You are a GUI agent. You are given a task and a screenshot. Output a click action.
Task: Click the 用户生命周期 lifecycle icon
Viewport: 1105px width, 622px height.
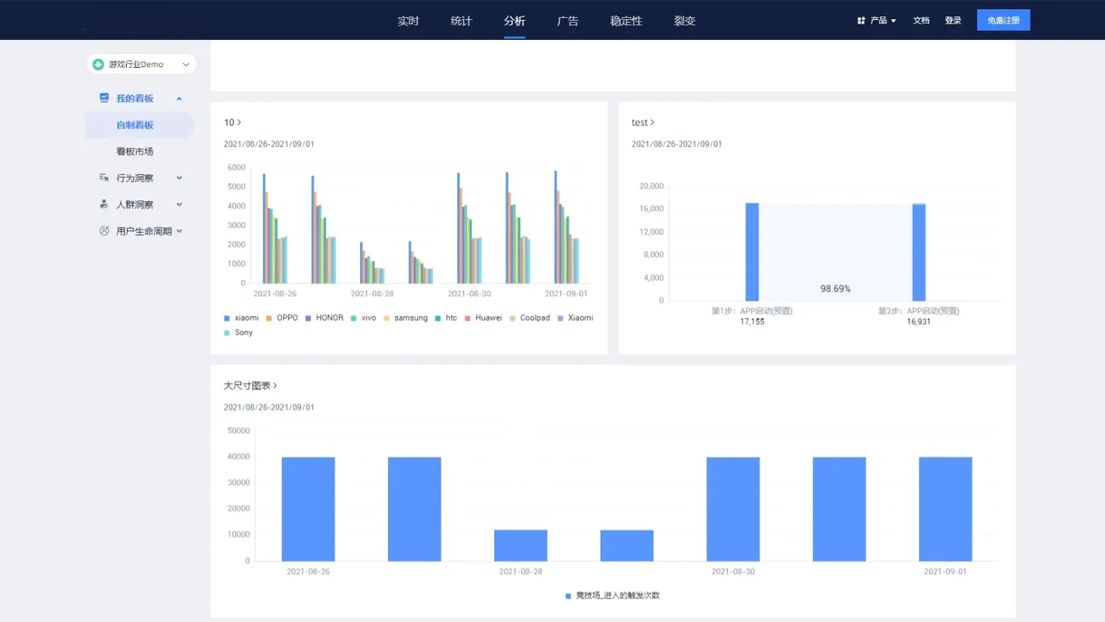104,231
